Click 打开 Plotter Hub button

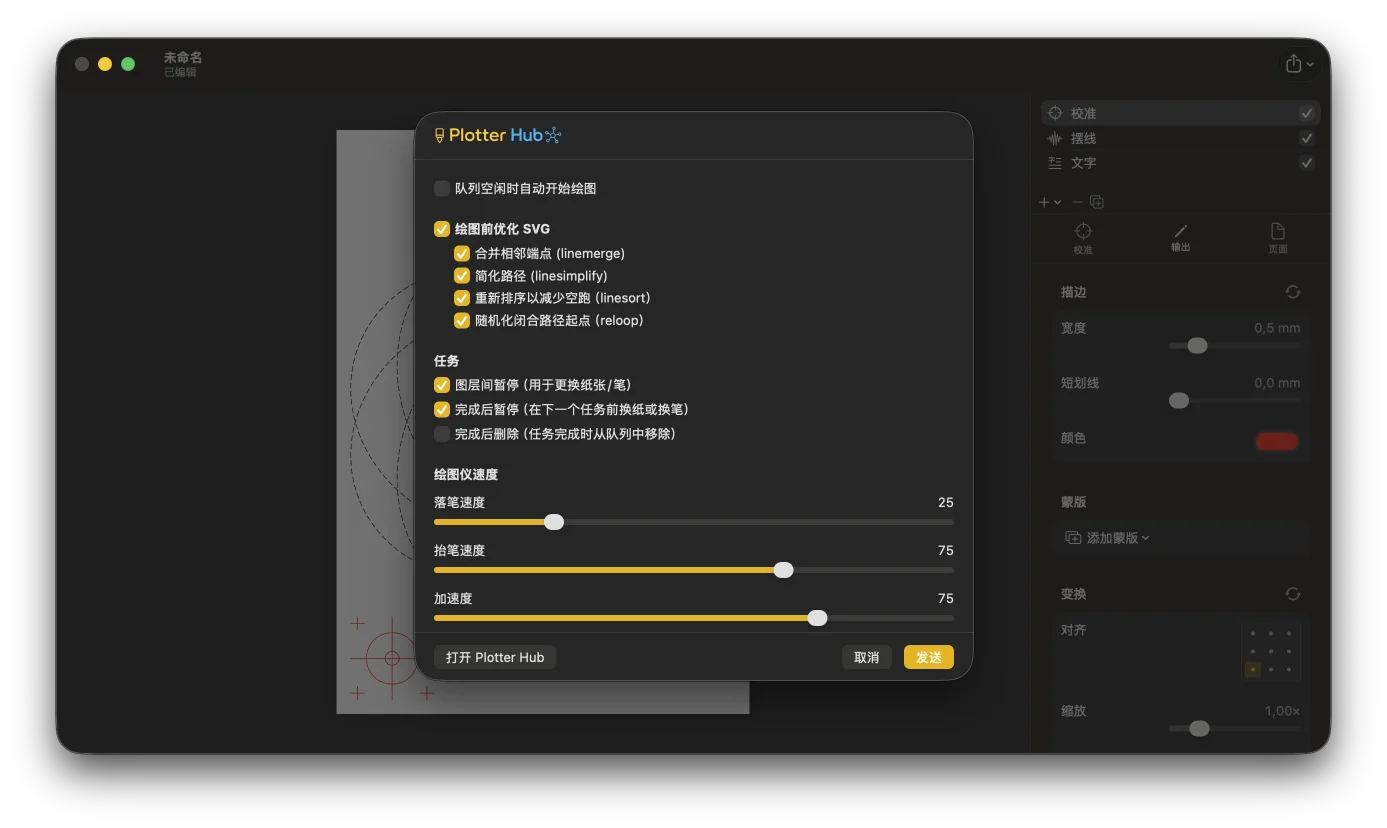coord(495,657)
